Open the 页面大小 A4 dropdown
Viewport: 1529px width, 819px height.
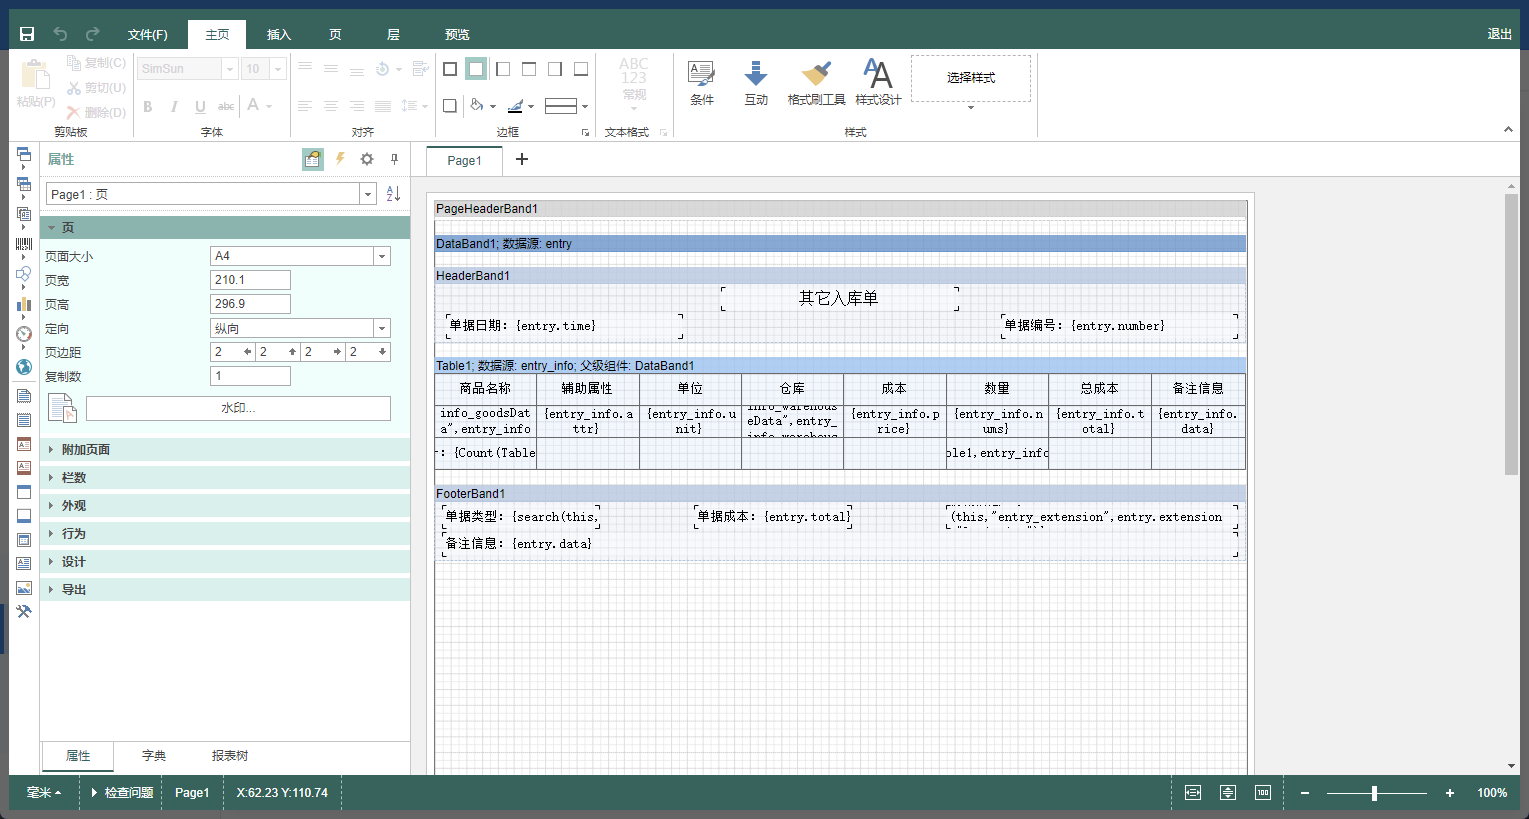coord(382,256)
